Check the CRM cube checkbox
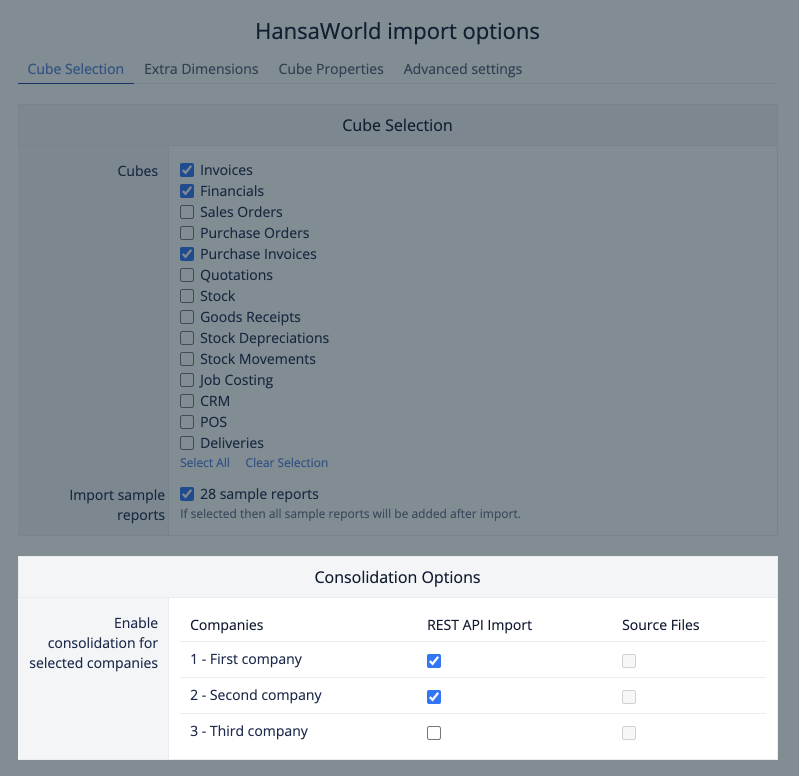 (x=187, y=401)
